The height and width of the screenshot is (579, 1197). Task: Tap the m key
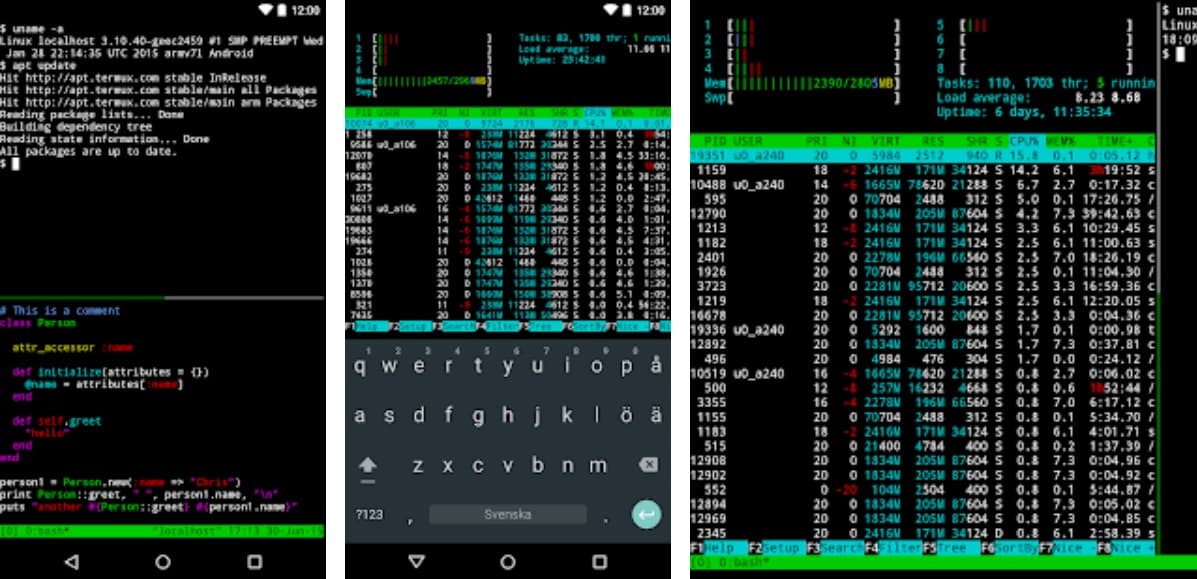[597, 465]
